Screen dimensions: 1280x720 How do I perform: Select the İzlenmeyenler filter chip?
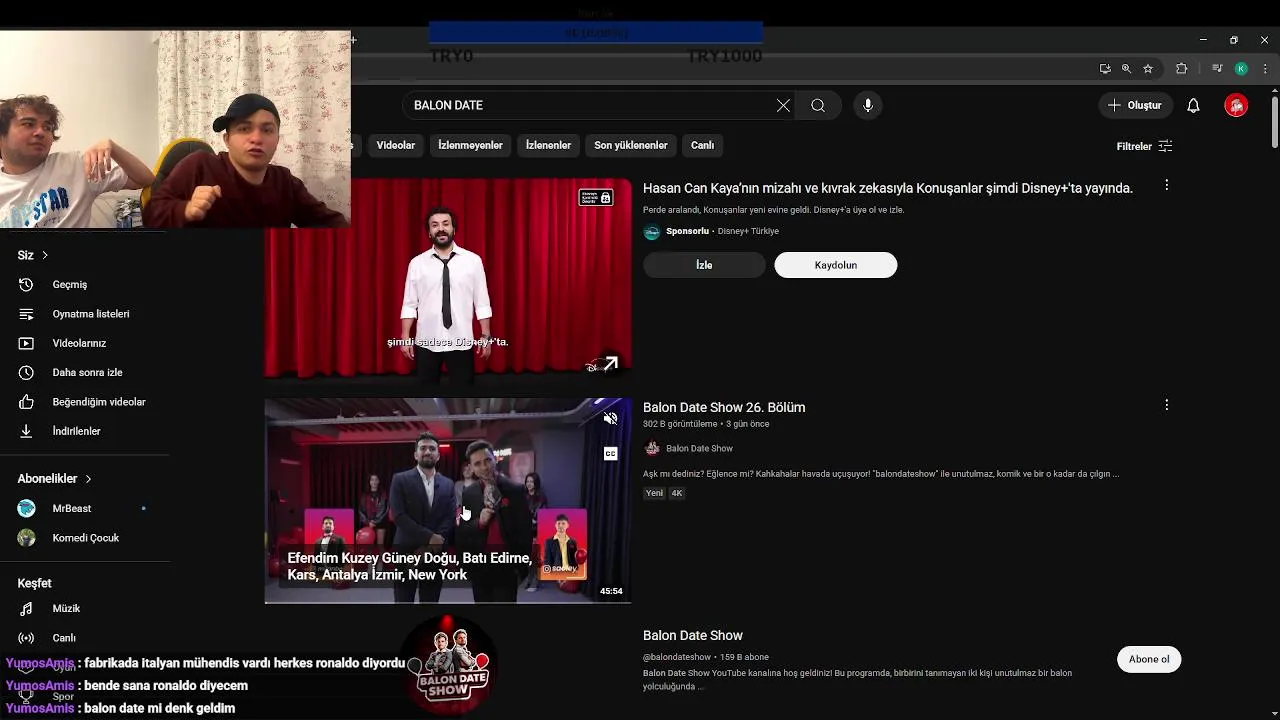470,145
